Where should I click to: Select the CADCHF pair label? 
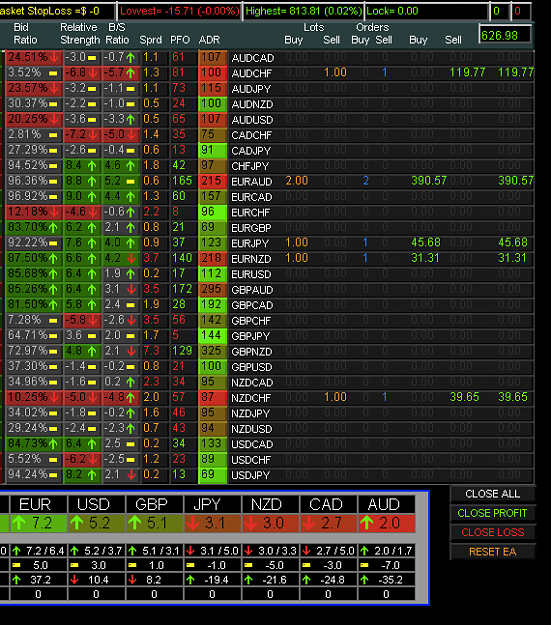point(252,136)
